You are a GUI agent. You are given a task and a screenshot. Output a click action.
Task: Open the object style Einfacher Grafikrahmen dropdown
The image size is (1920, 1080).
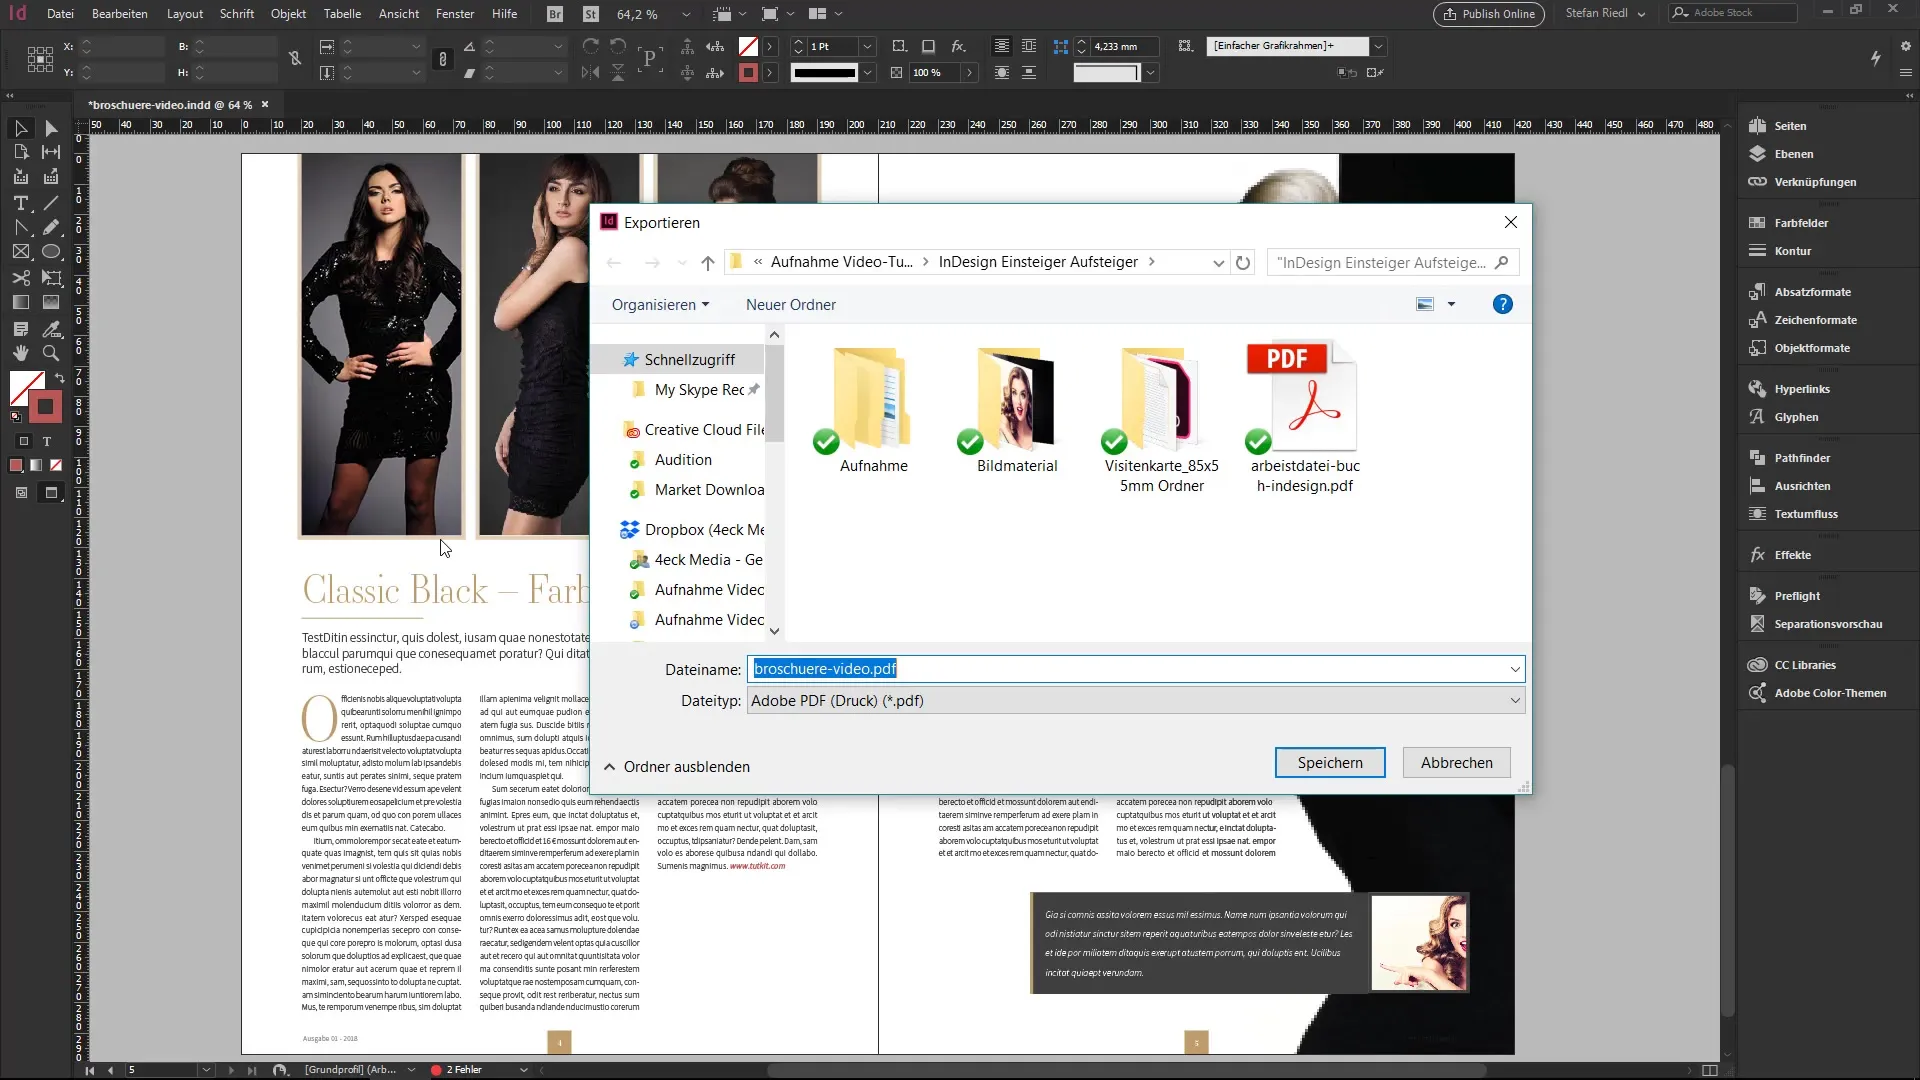coord(1378,46)
